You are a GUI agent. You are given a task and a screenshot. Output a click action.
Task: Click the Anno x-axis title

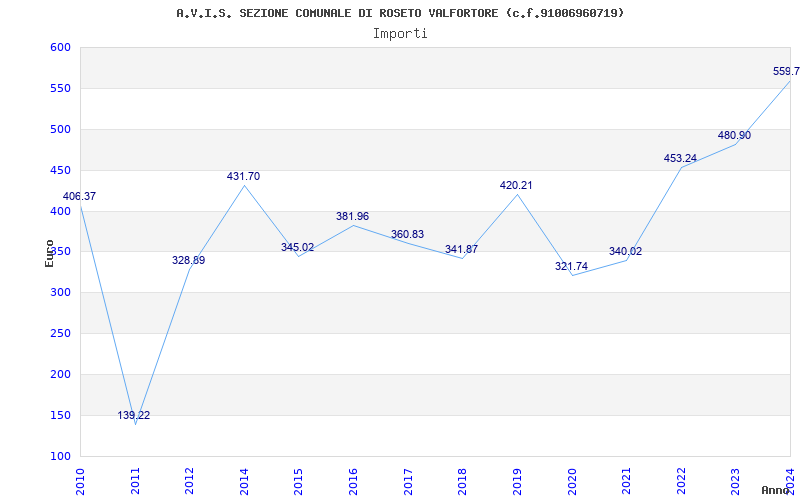click(x=776, y=490)
